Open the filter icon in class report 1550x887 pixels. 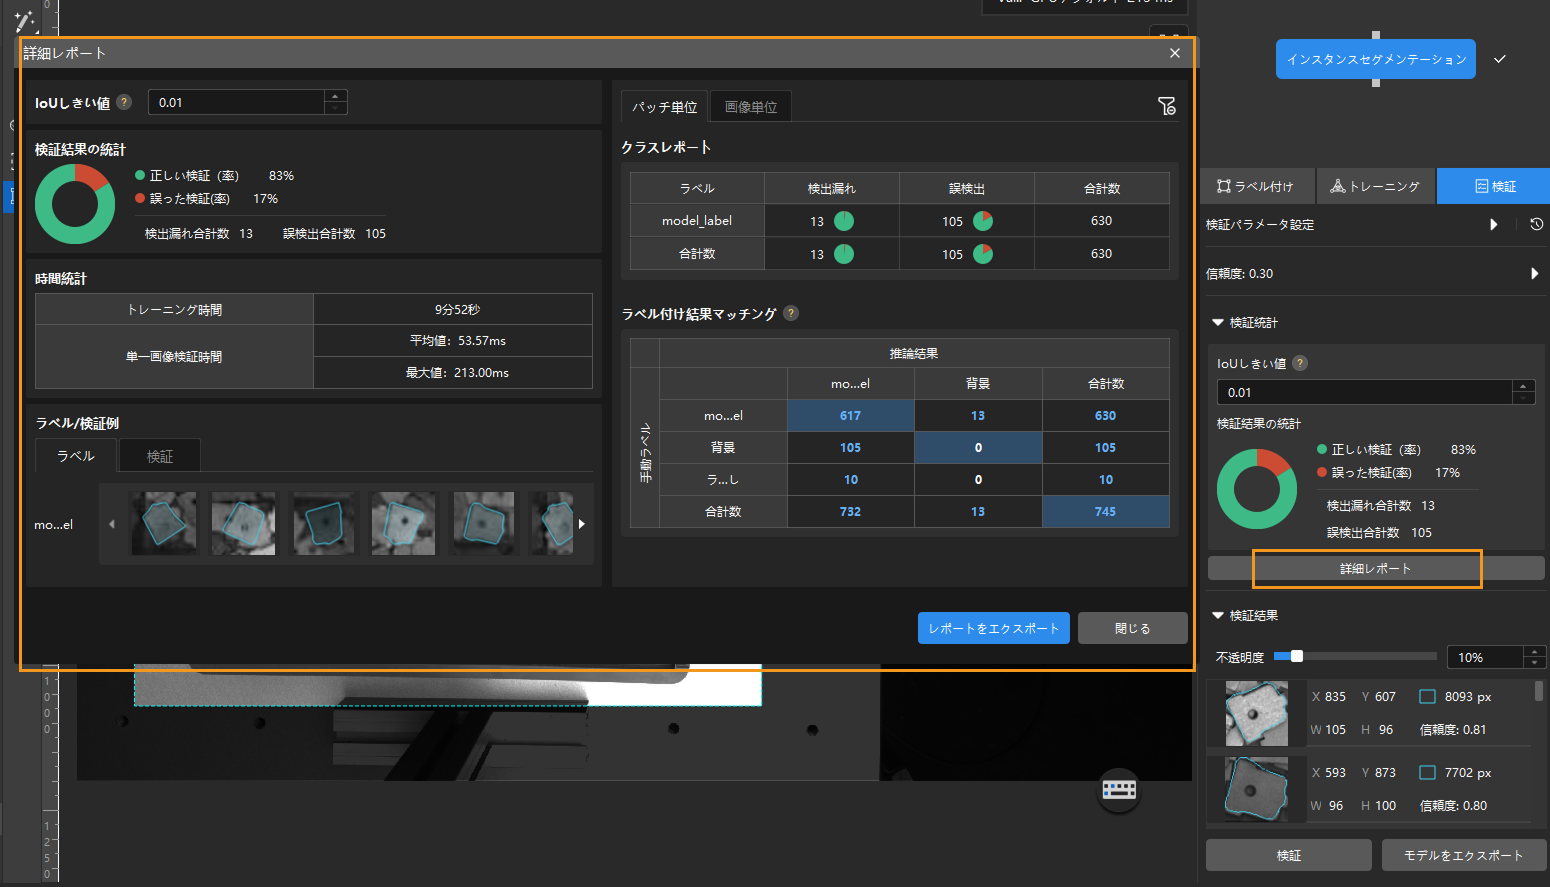(x=1166, y=106)
